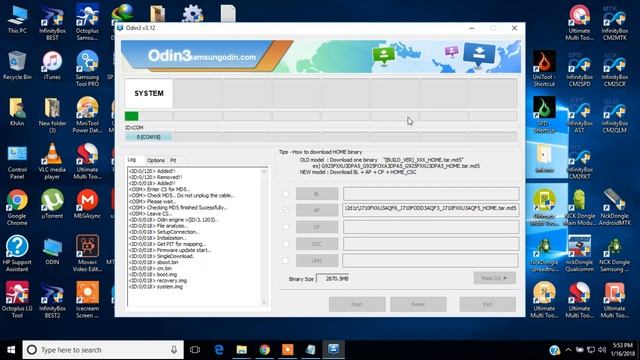
Task: Switch to the Log tab
Action: (x=132, y=160)
